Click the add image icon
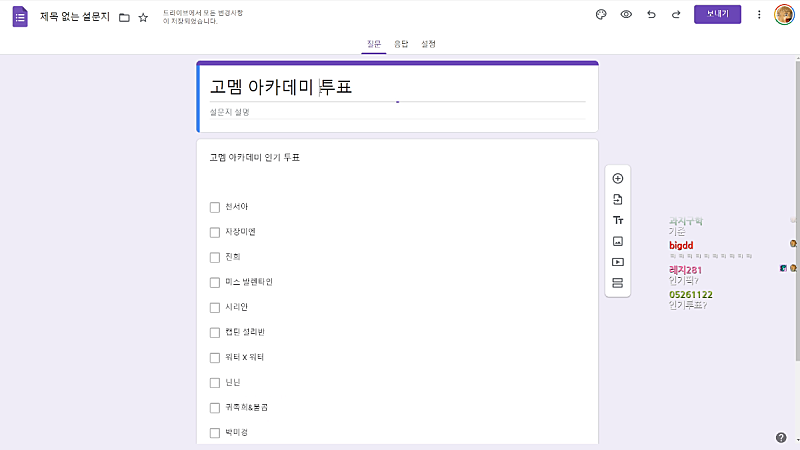Image resolution: width=800 pixels, height=450 pixels. [617, 241]
